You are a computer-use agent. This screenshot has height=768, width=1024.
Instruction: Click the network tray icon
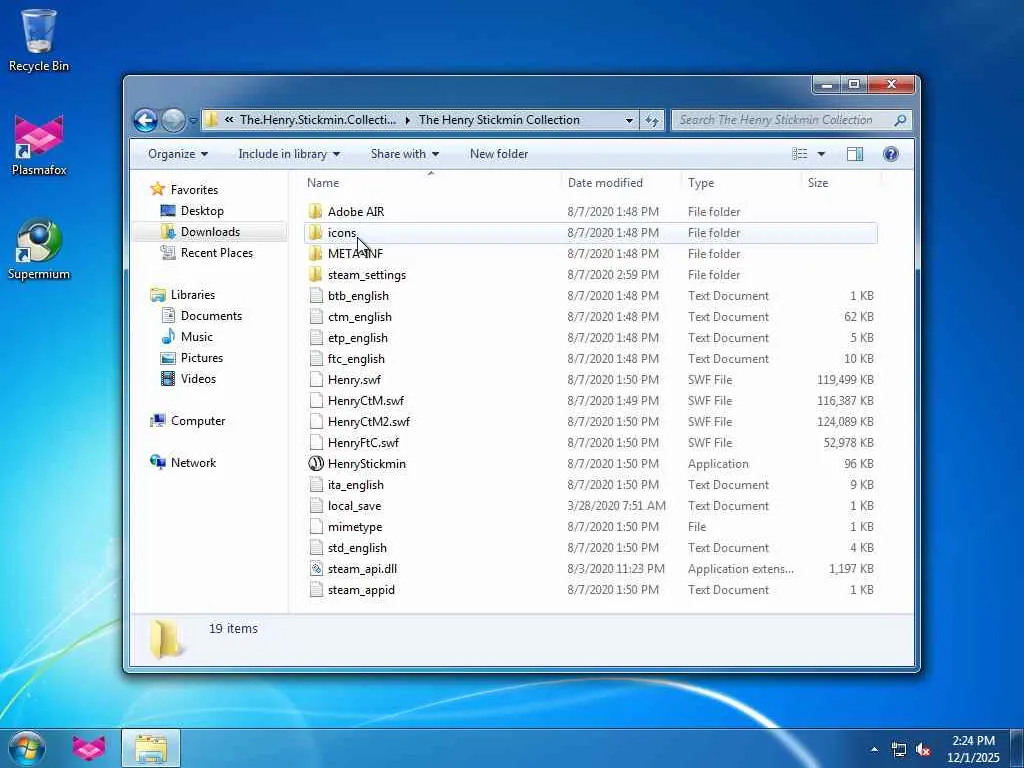pos(899,750)
